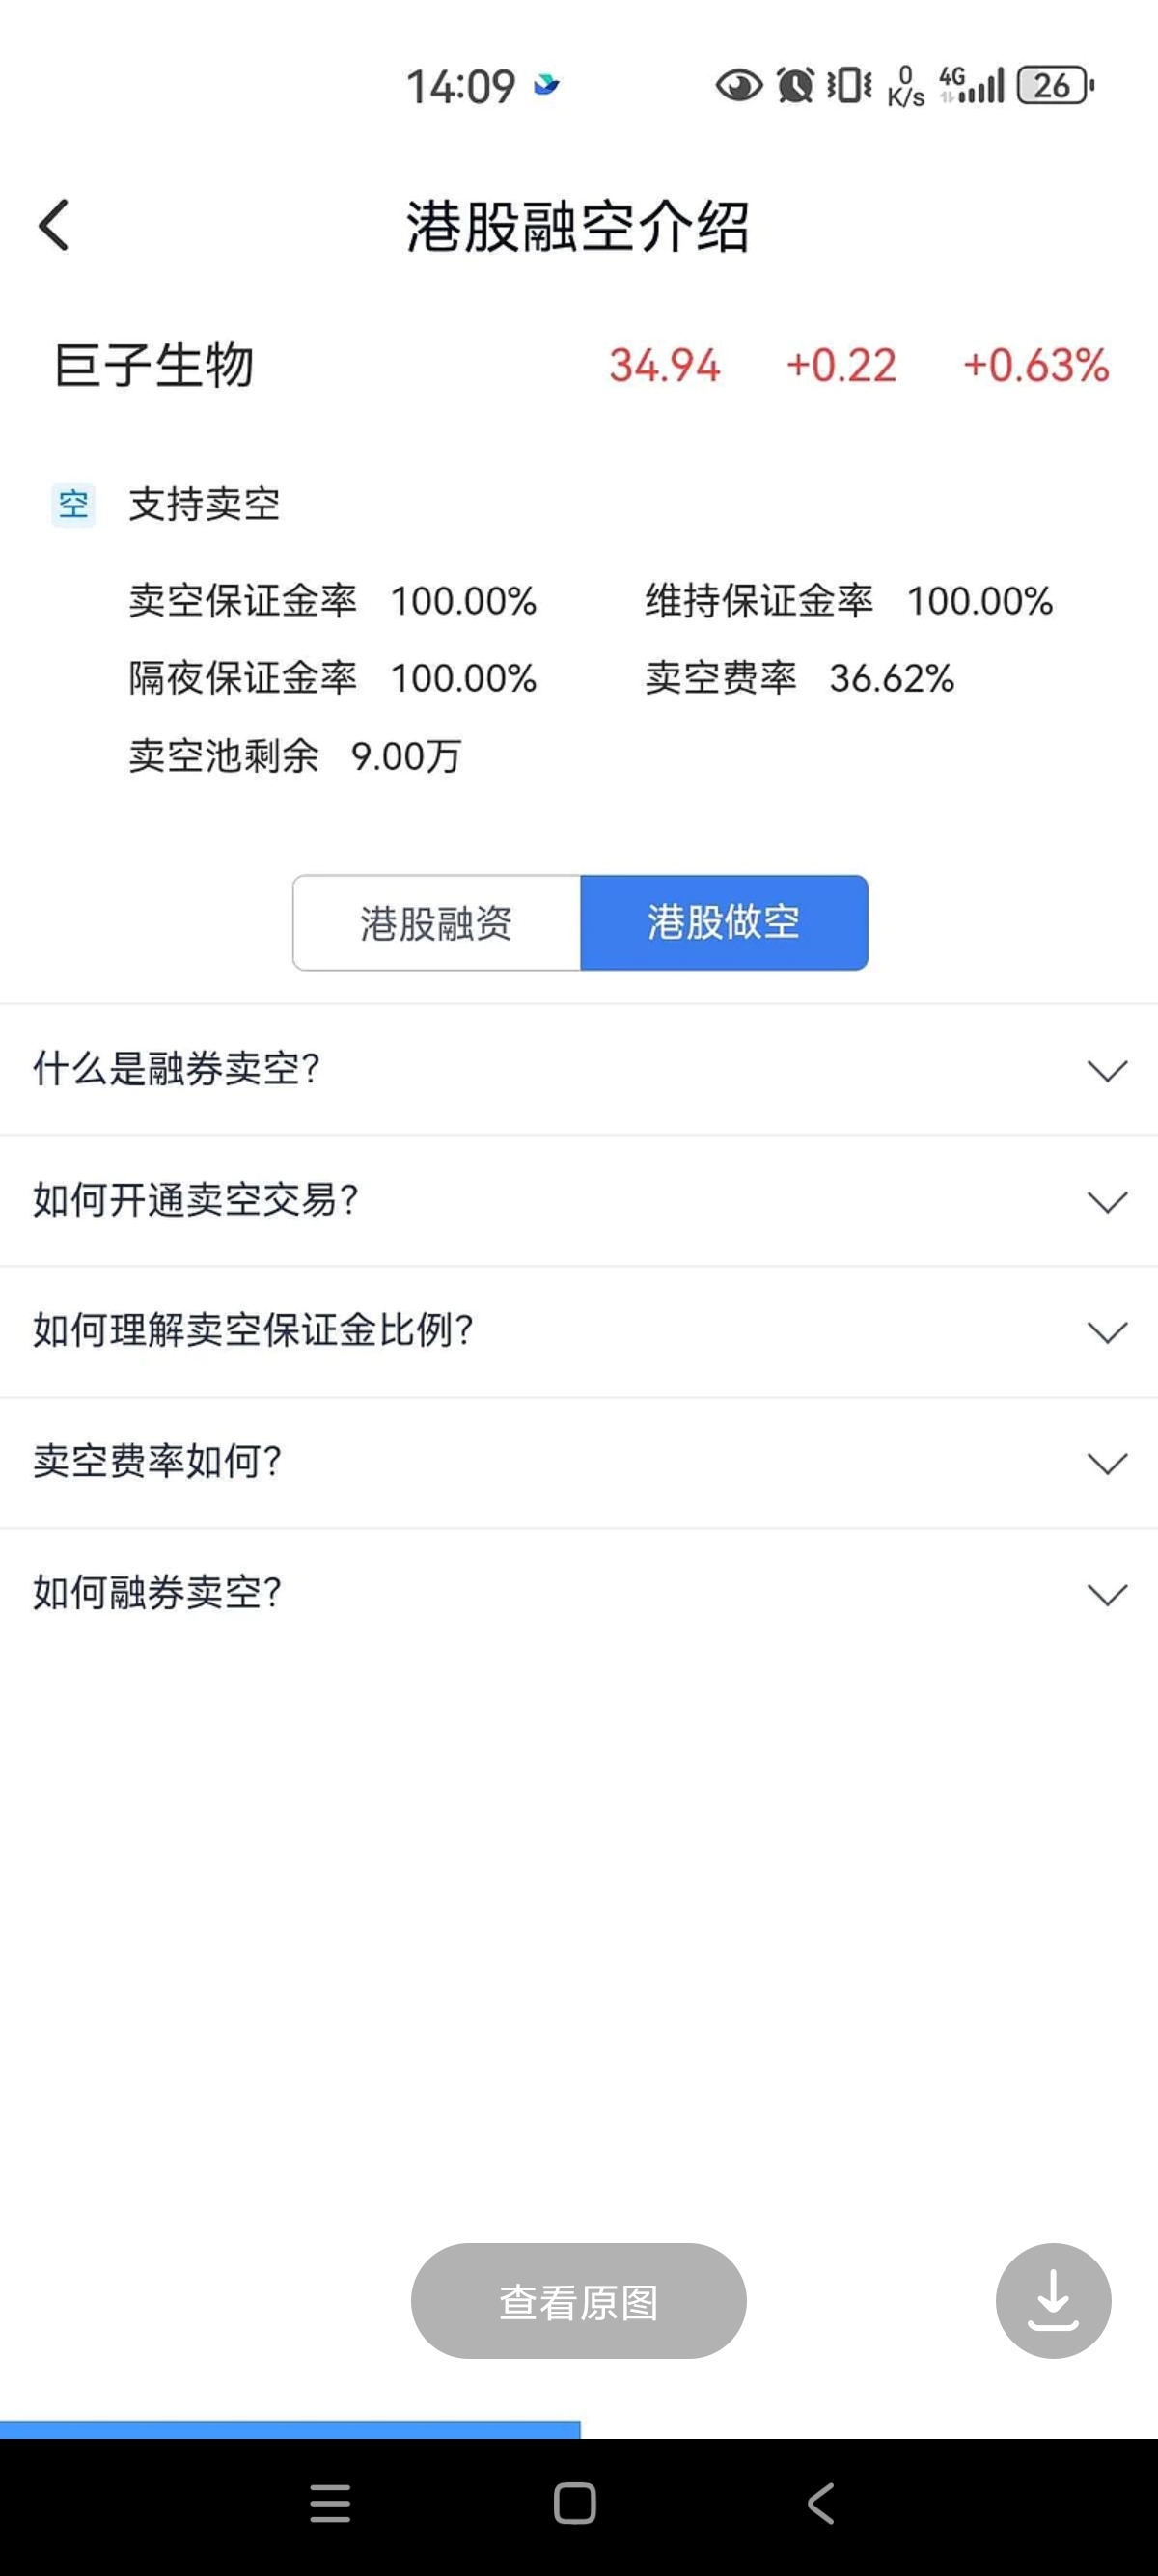Screen dimensions: 1158x2576
Task: Tap the eye comfort icon in status bar
Action: tap(738, 86)
